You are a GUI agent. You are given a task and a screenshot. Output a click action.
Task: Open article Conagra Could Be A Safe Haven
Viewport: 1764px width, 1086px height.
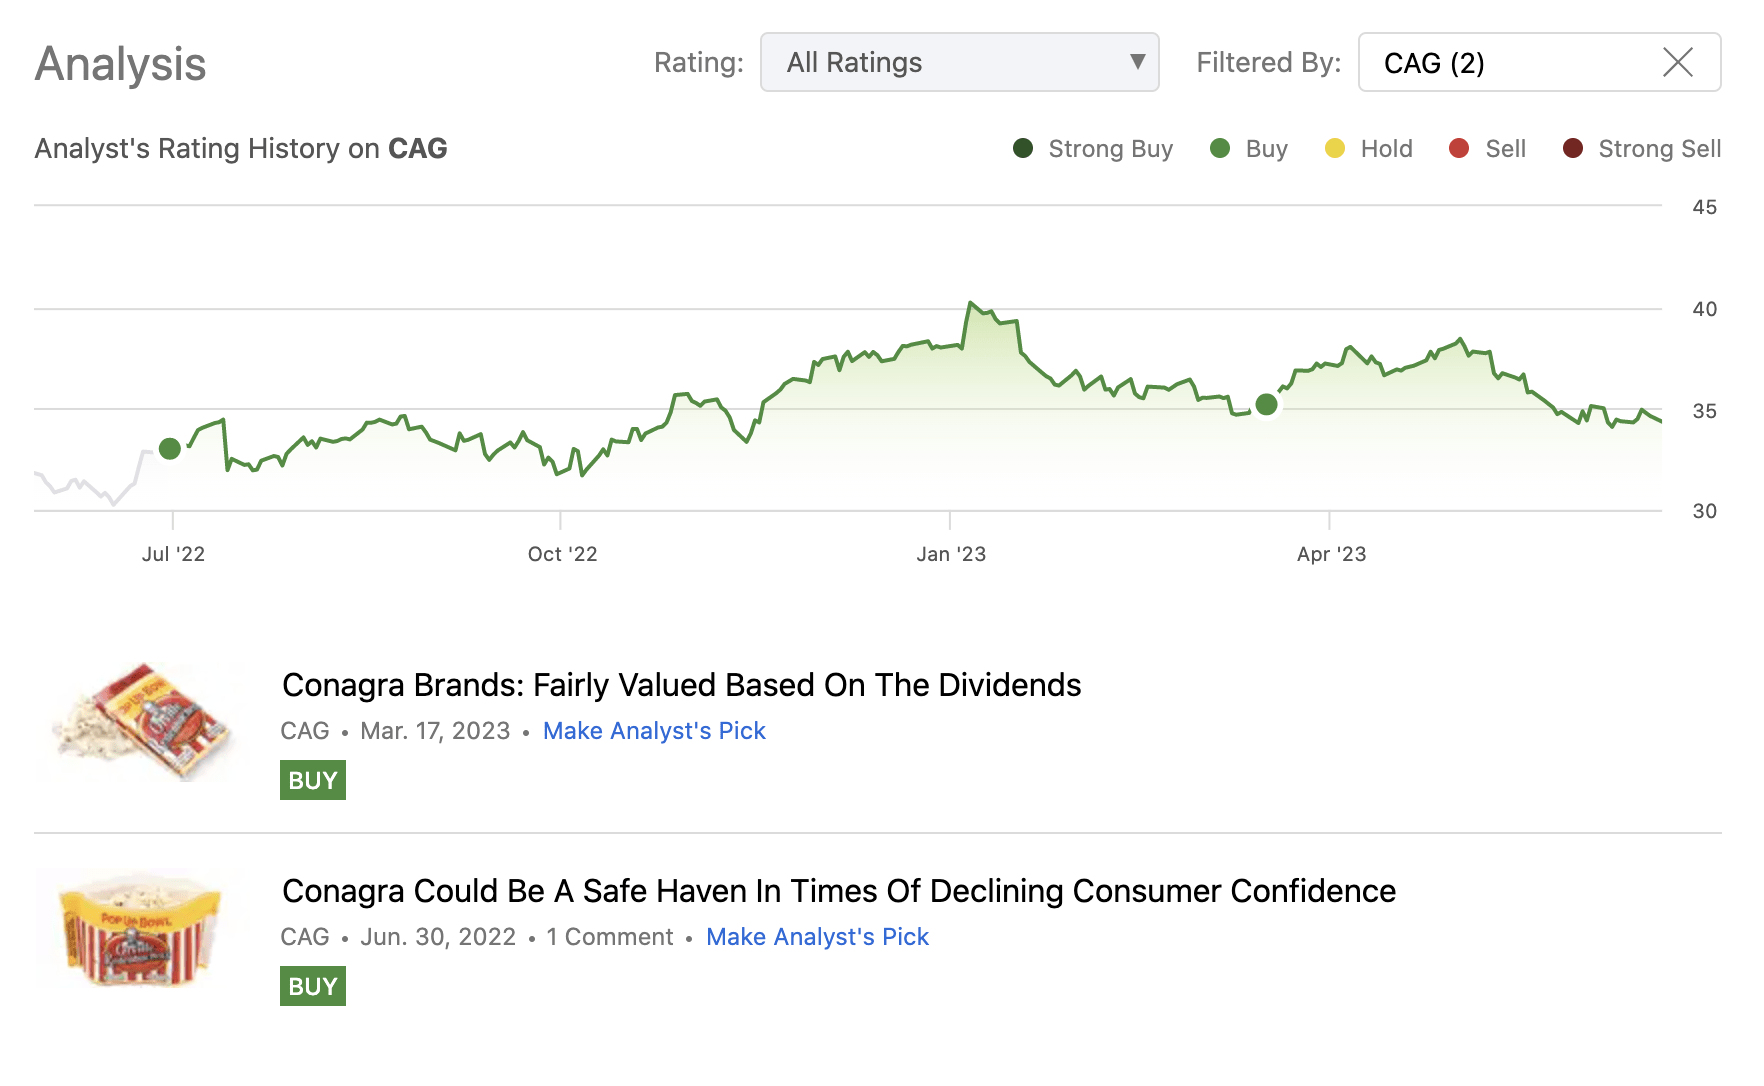click(x=839, y=891)
